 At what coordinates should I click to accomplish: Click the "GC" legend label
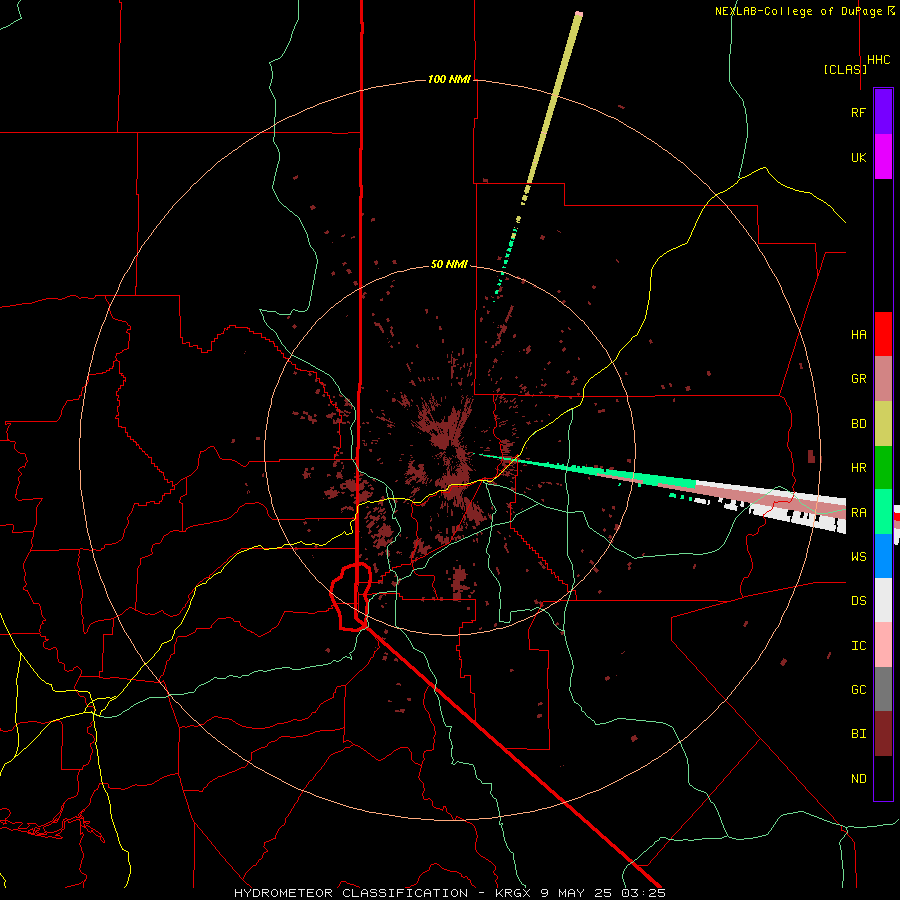[x=858, y=689]
